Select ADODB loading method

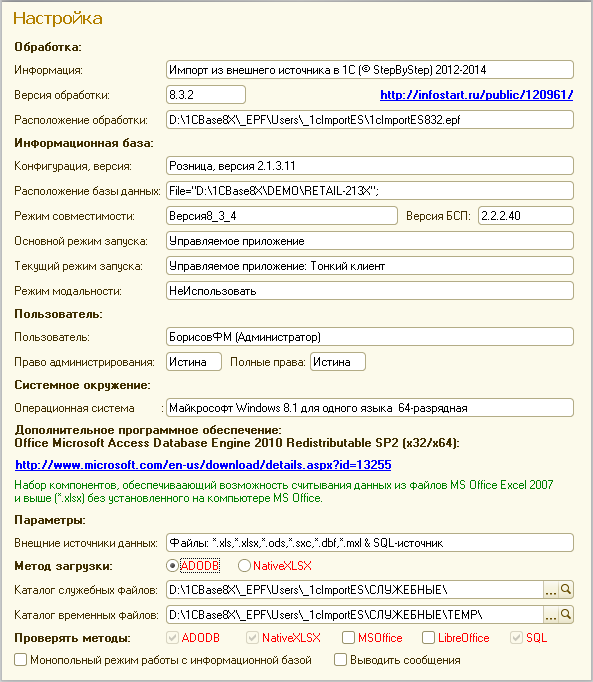click(173, 566)
